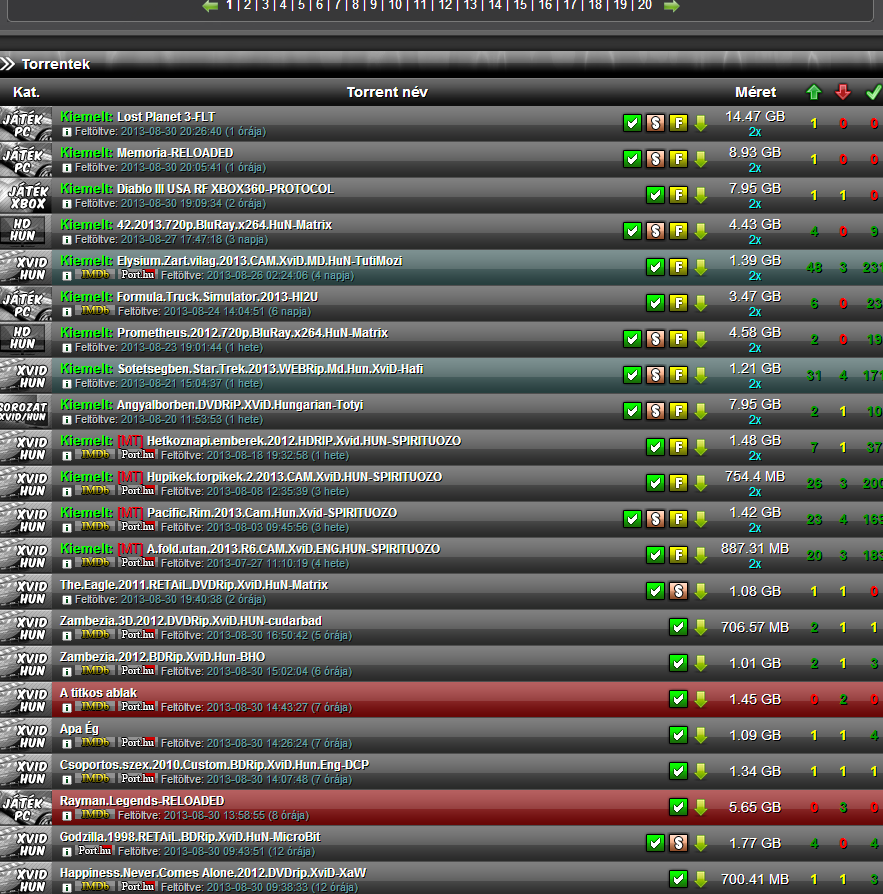
Task: Click the HD HUN category icon beside Prometheus
Action: click(x=24, y=339)
